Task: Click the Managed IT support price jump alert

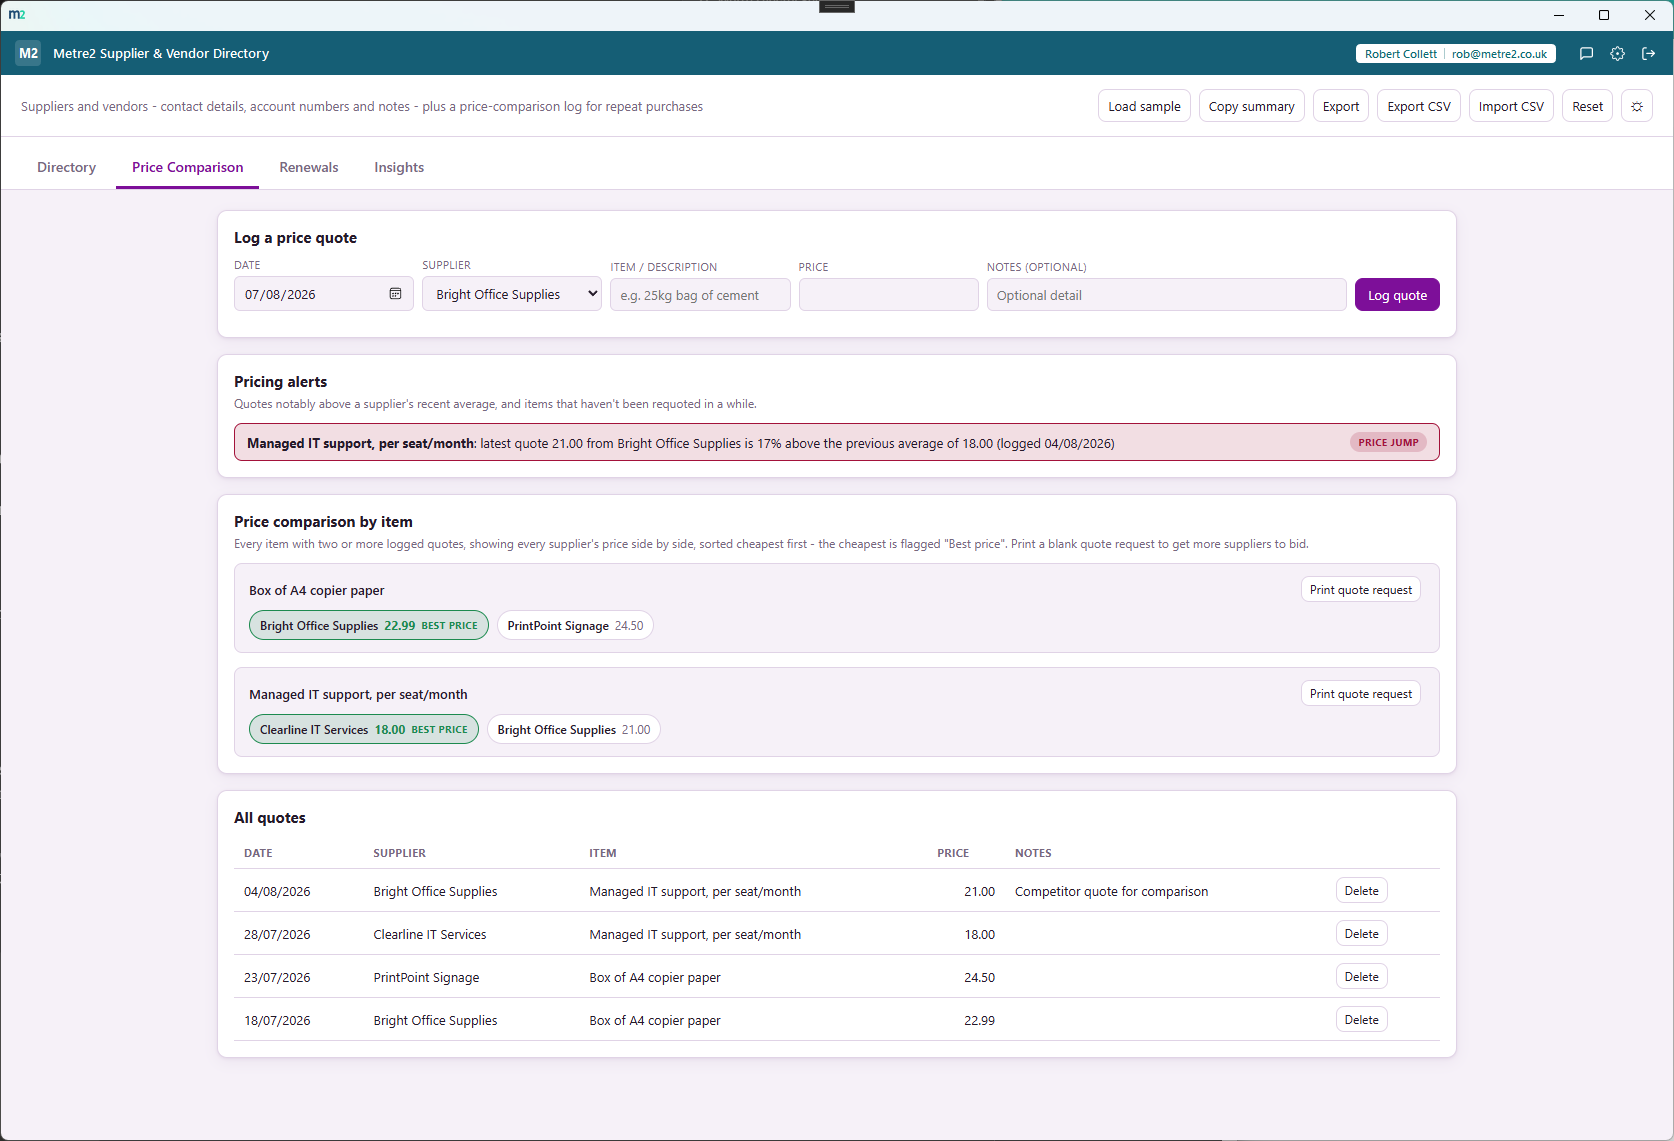Action: click(x=836, y=442)
